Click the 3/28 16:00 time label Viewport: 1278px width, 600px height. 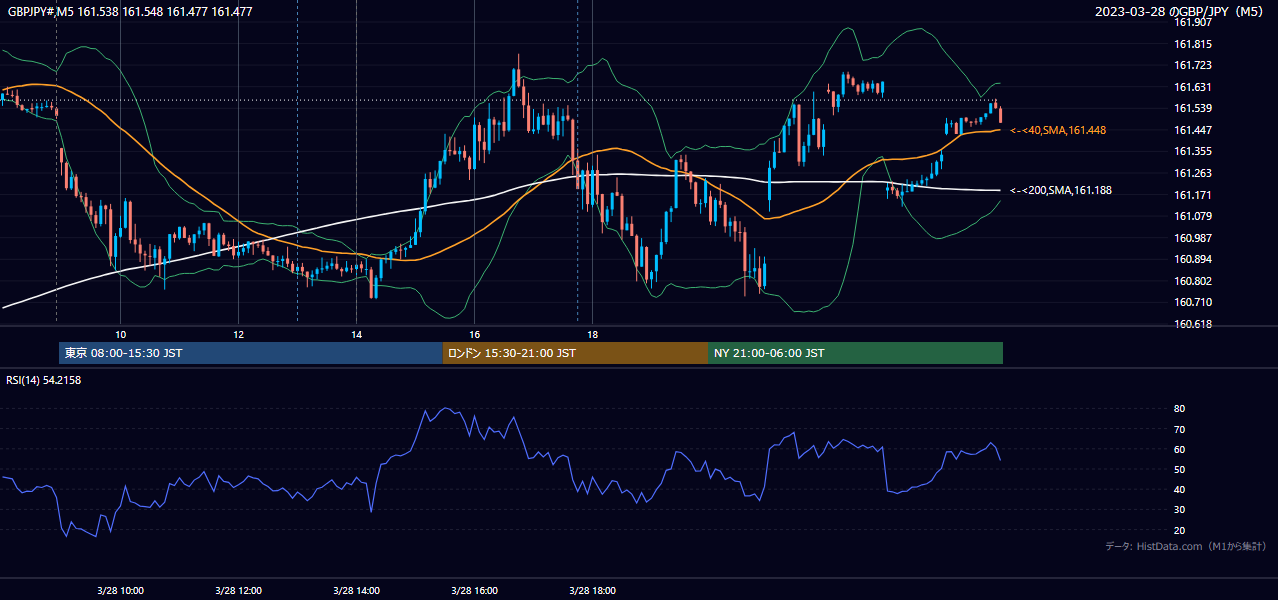[474, 591]
